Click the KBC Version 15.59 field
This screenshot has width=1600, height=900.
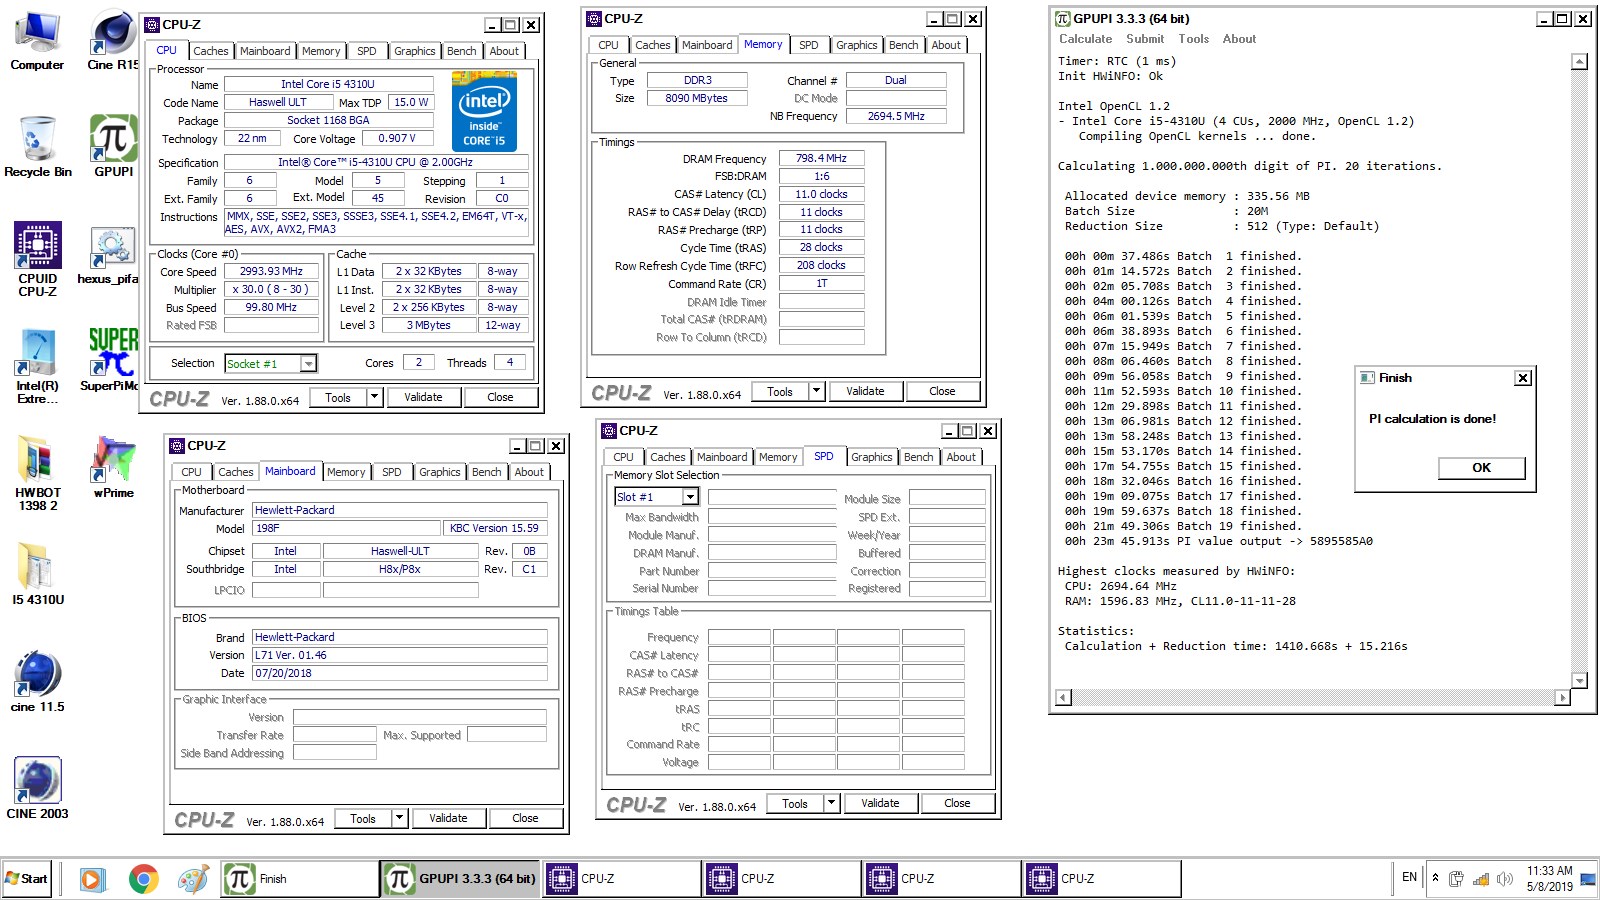[x=494, y=528]
